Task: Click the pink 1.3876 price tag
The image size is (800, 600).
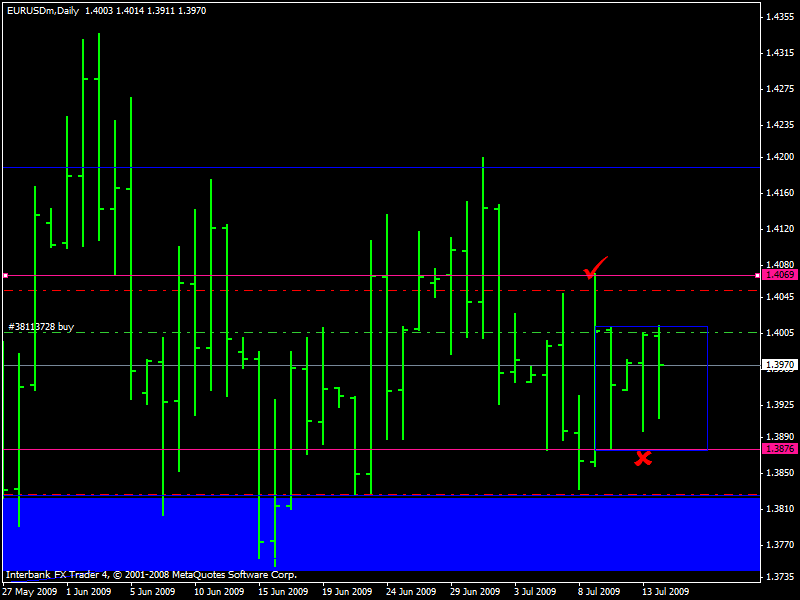Action: (x=779, y=449)
